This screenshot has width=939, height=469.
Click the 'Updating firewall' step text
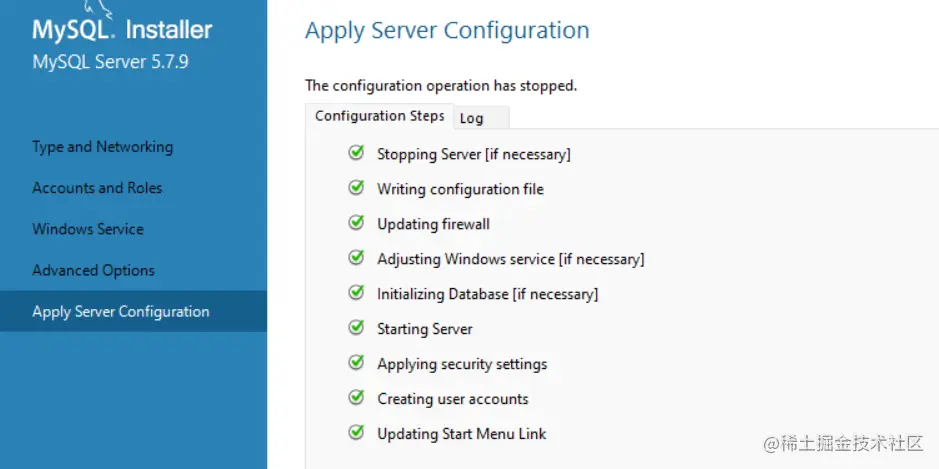point(434,224)
